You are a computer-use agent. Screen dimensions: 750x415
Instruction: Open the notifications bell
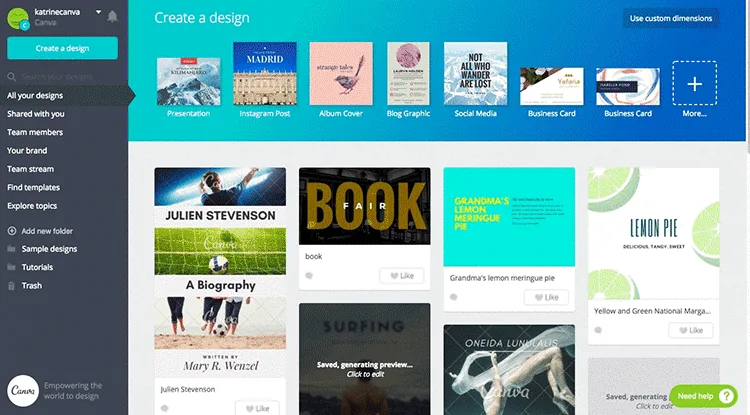point(112,16)
